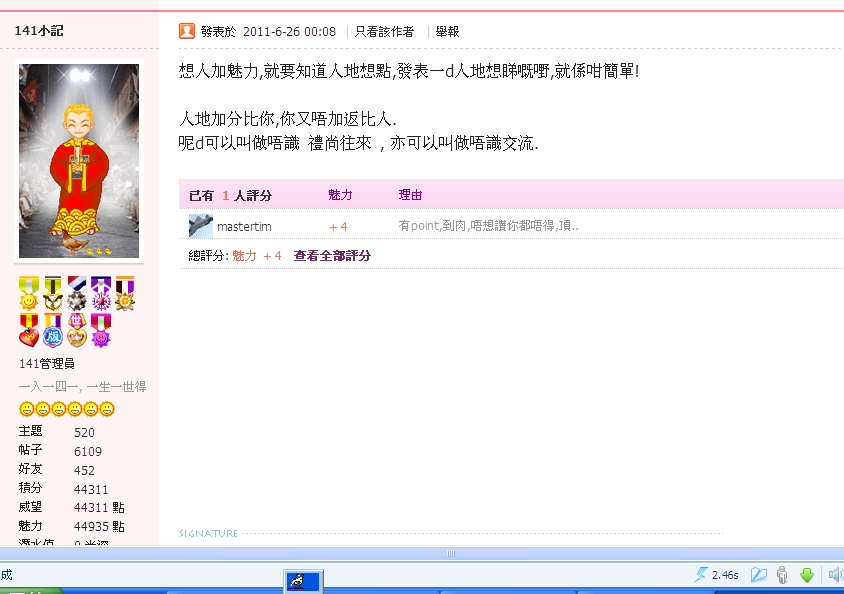This screenshot has height=594, width=844.
Task: Open the 141小記 user profile name
Action: pos(39,31)
